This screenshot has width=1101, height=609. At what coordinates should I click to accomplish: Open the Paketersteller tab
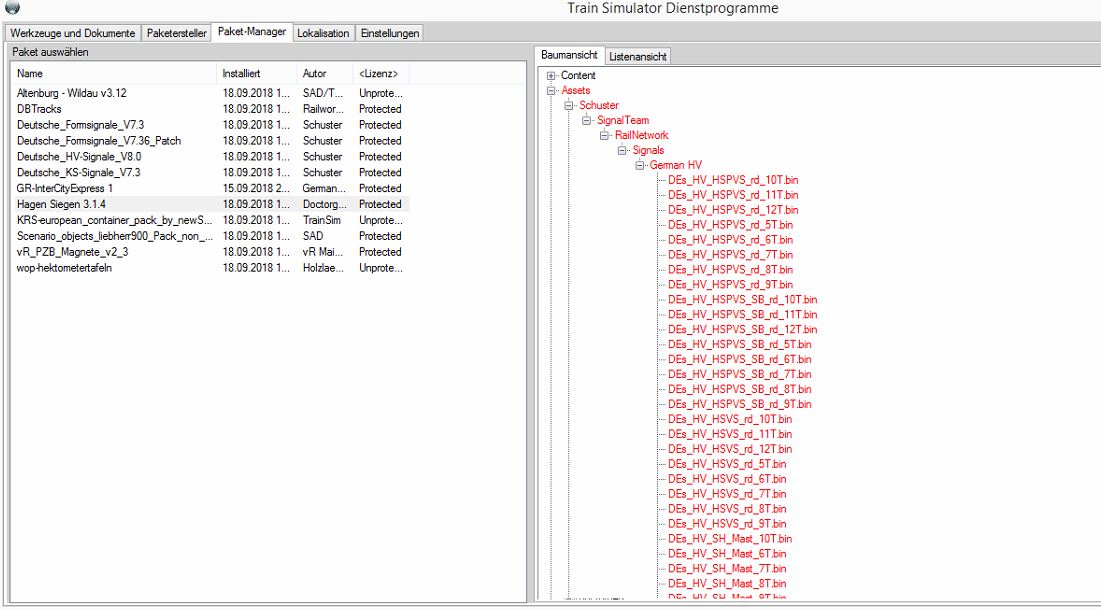click(176, 33)
